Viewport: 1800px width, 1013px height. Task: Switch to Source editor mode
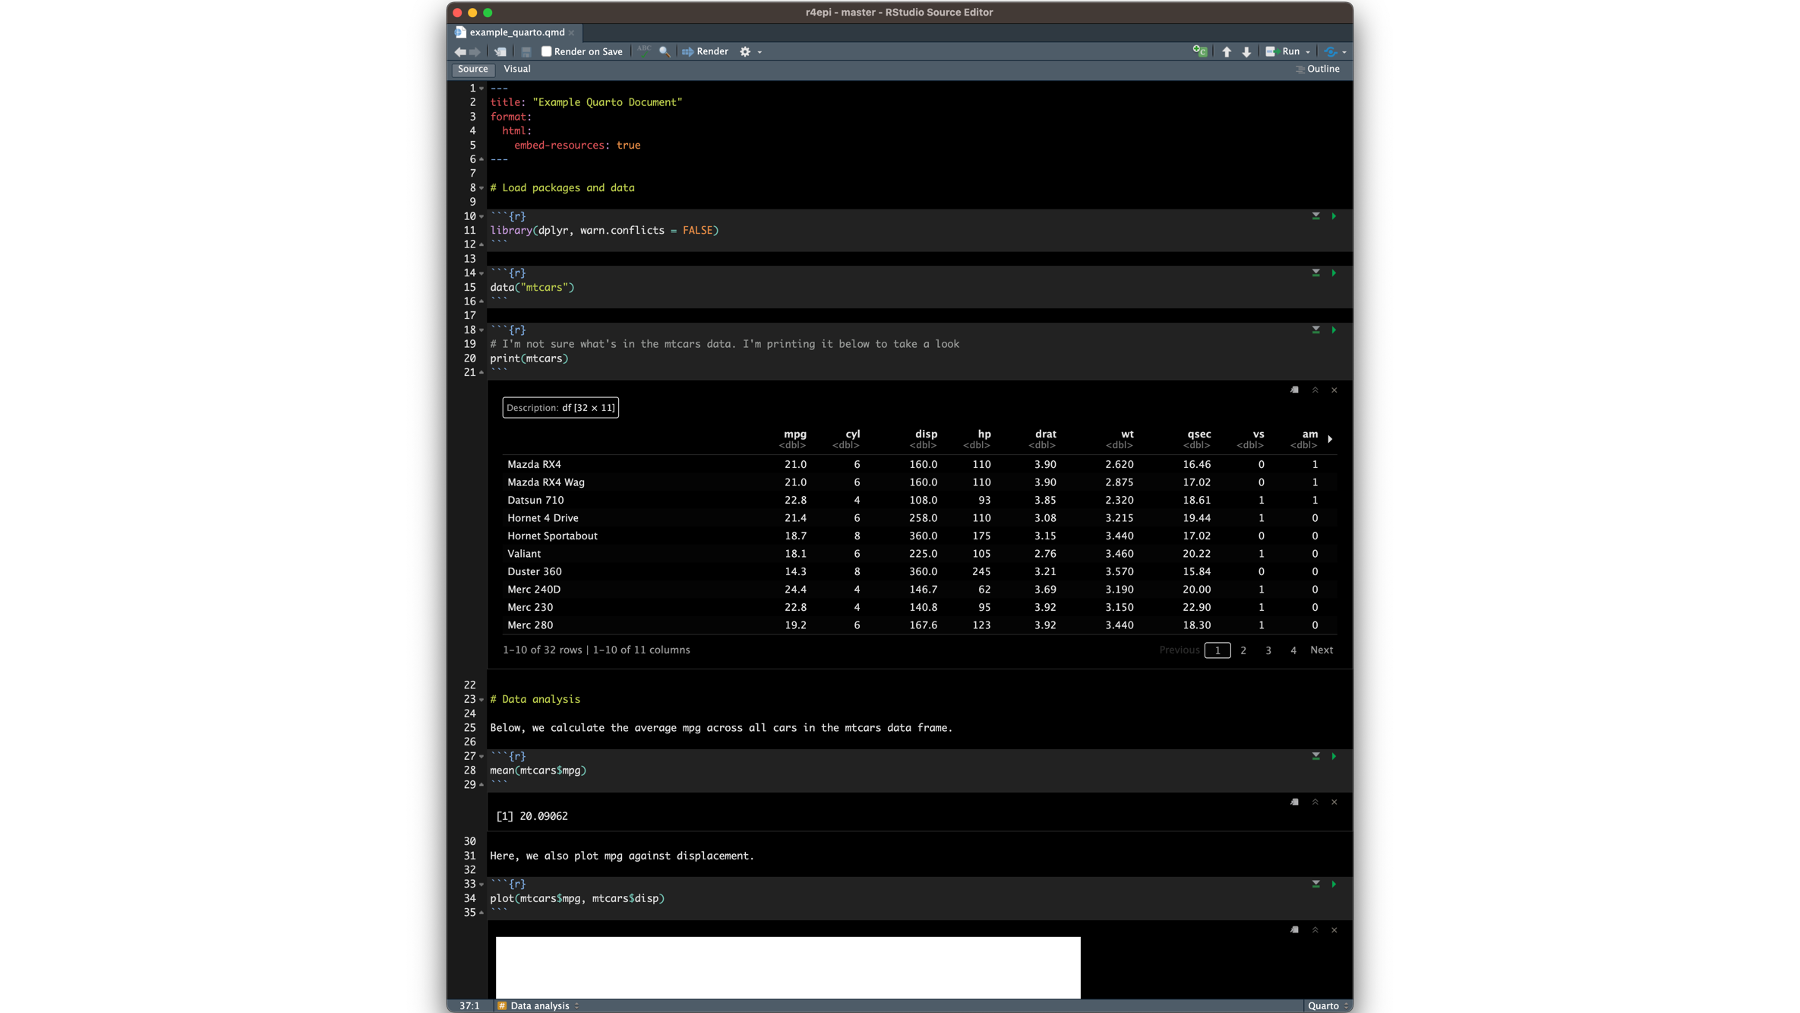click(472, 69)
